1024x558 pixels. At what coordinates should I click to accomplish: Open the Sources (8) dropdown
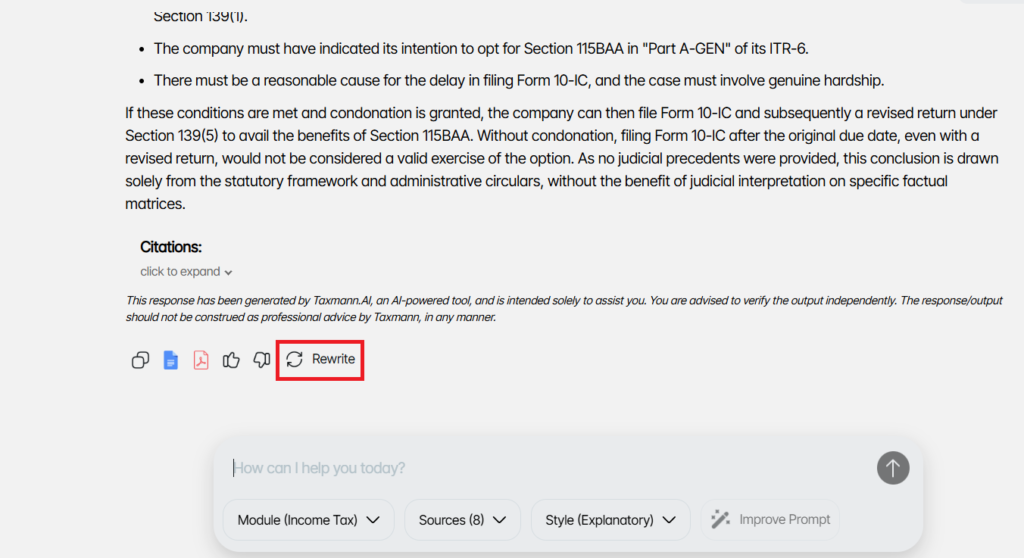point(462,520)
